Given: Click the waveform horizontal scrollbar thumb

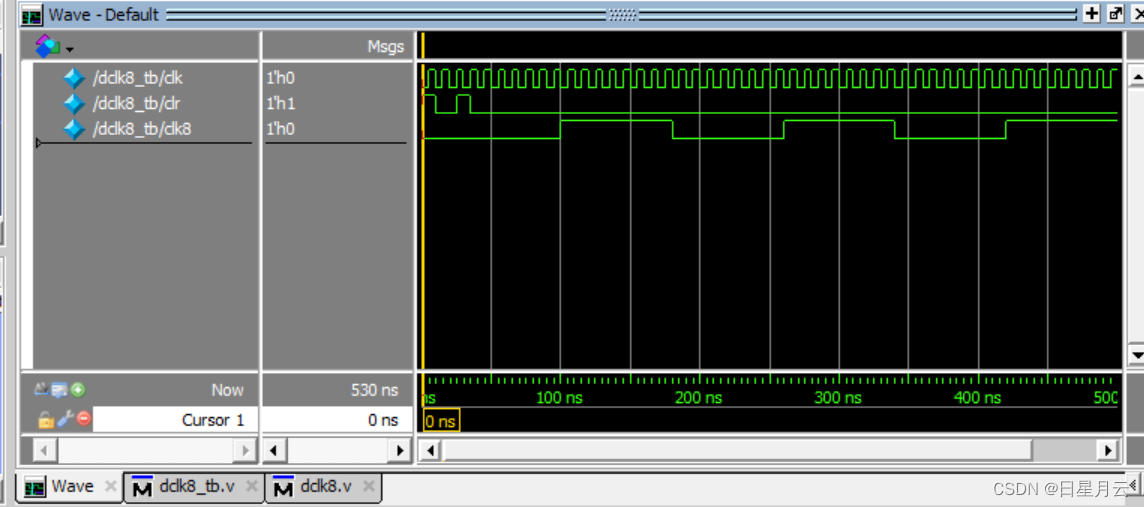Looking at the screenshot, I should click(x=737, y=451).
